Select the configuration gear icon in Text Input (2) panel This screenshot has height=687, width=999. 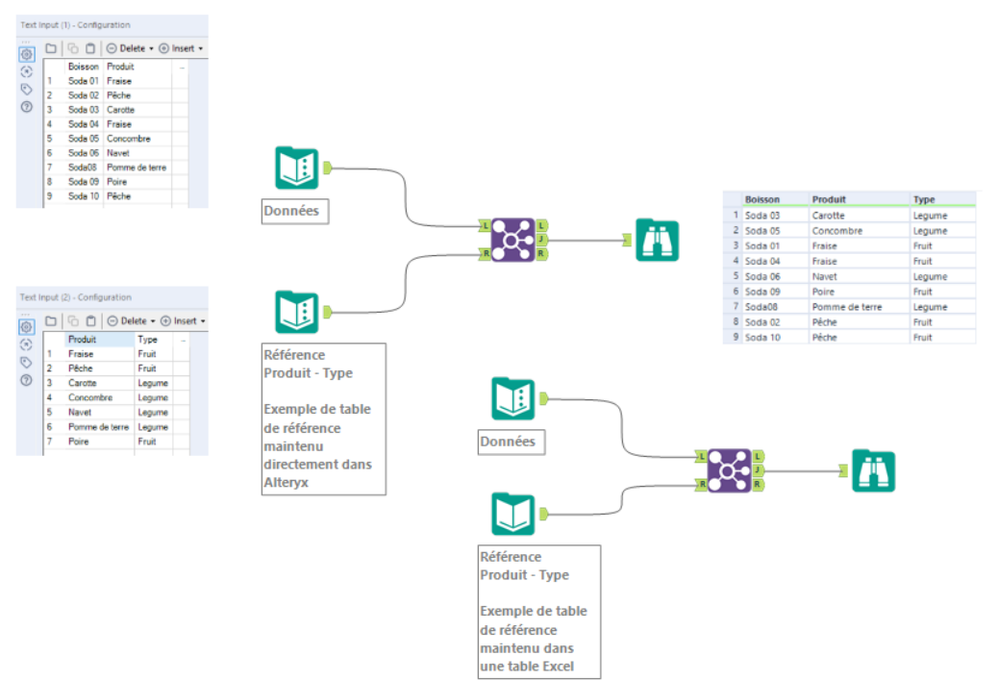pos(26,327)
